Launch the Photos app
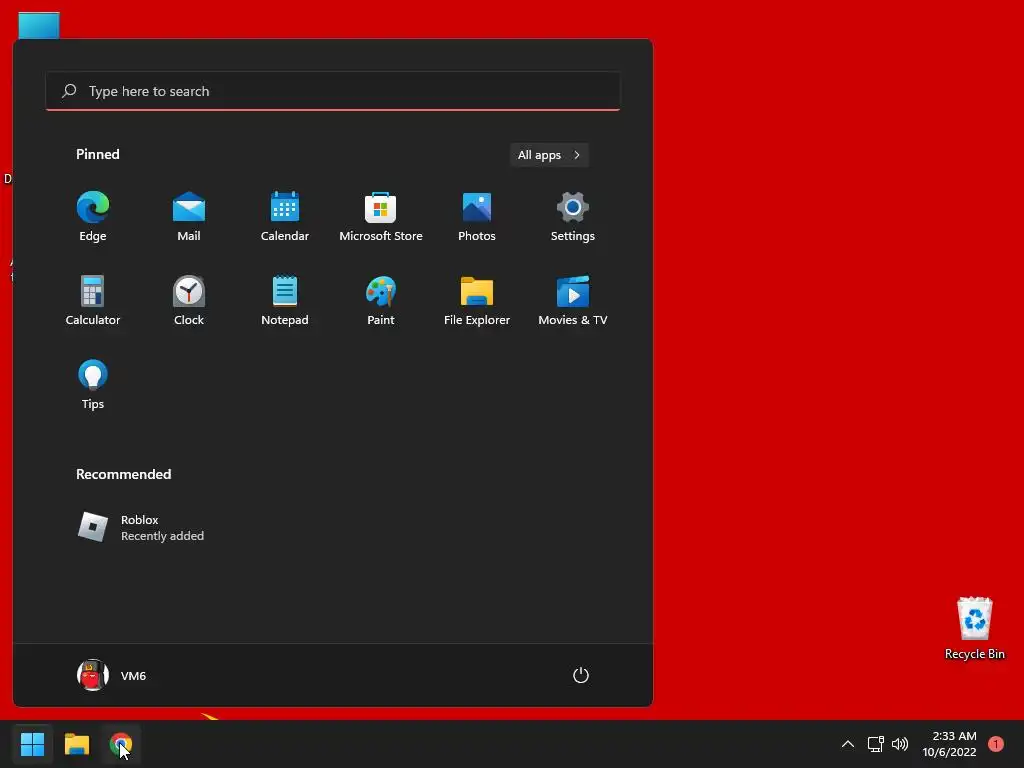Image resolution: width=1024 pixels, height=768 pixels. [x=477, y=217]
